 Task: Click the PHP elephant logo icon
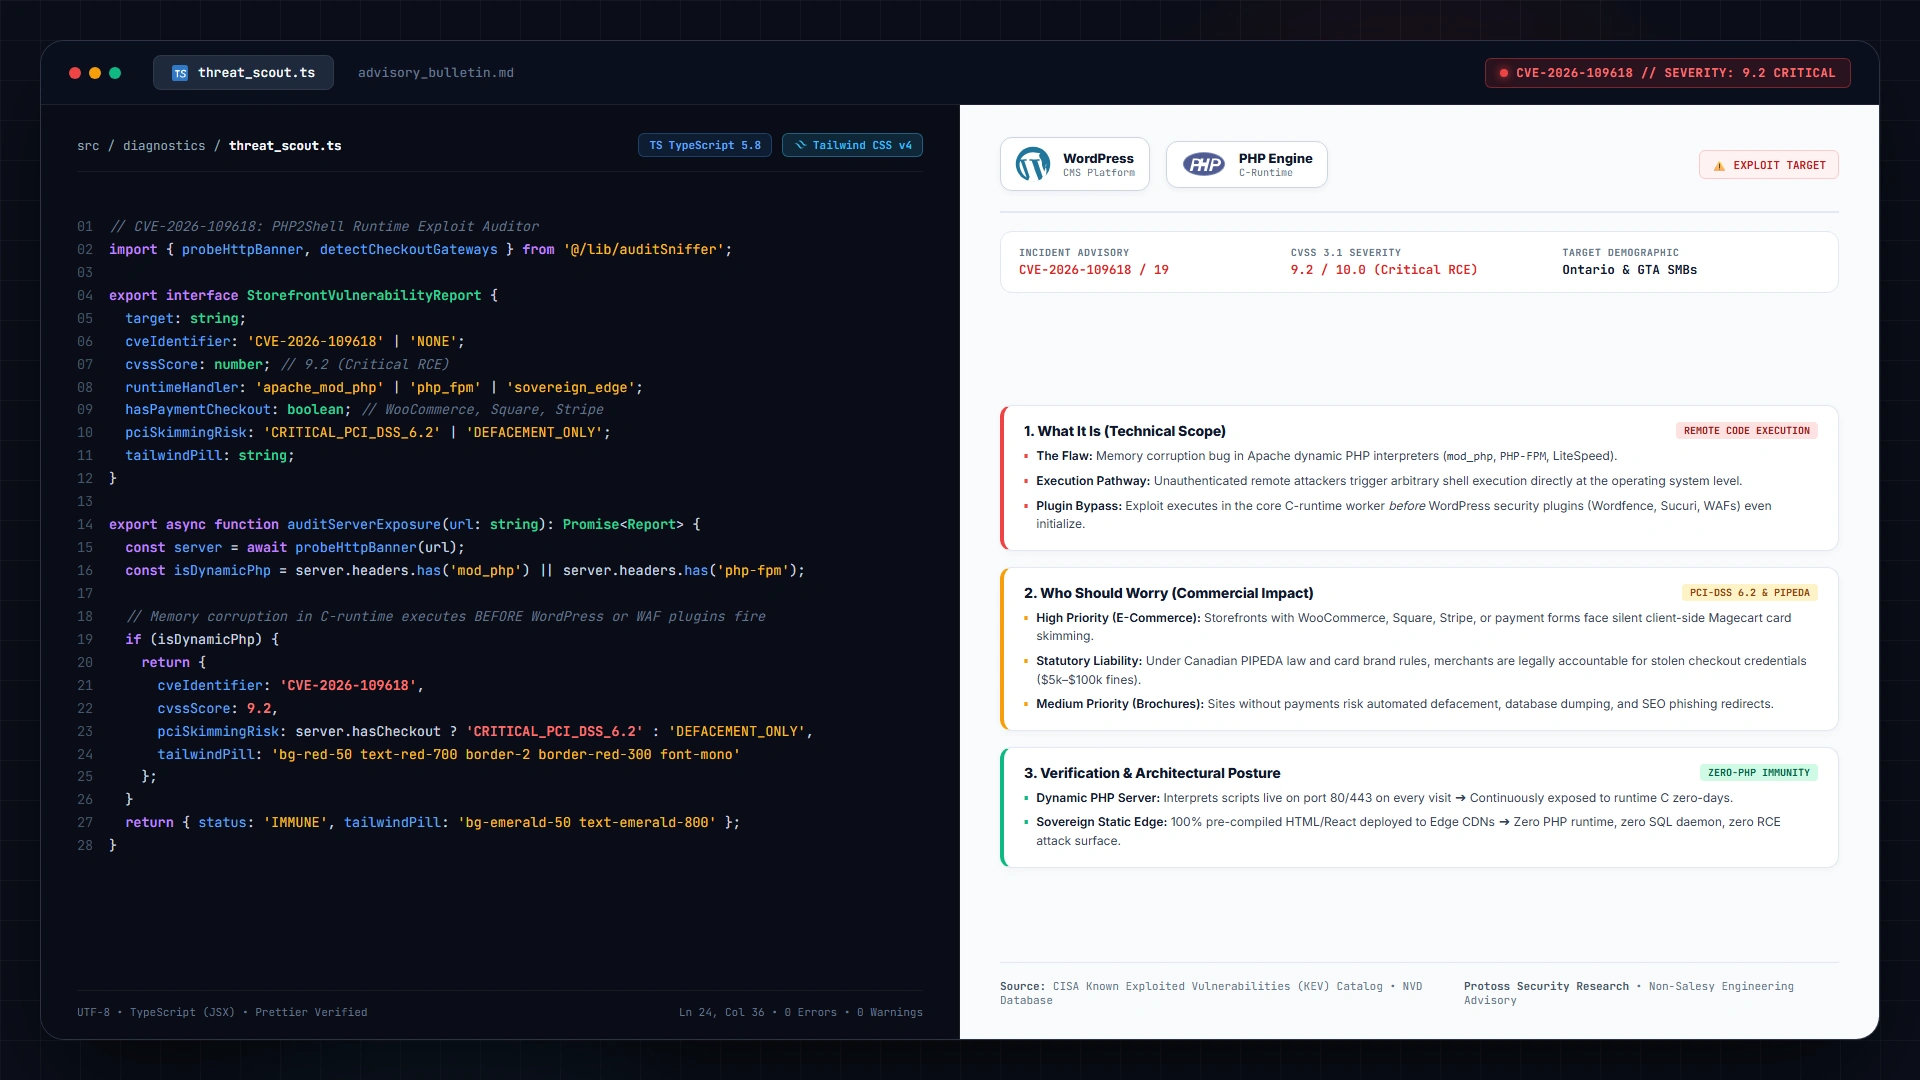1204,164
